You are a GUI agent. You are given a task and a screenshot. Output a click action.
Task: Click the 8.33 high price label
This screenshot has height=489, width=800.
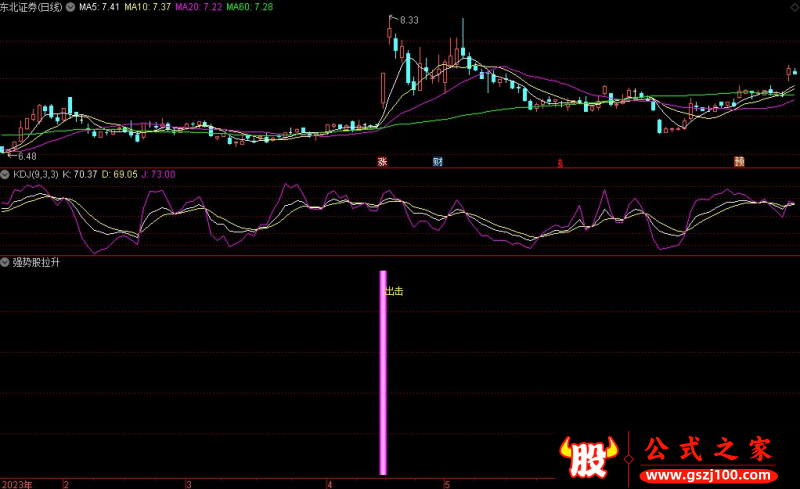[x=407, y=20]
